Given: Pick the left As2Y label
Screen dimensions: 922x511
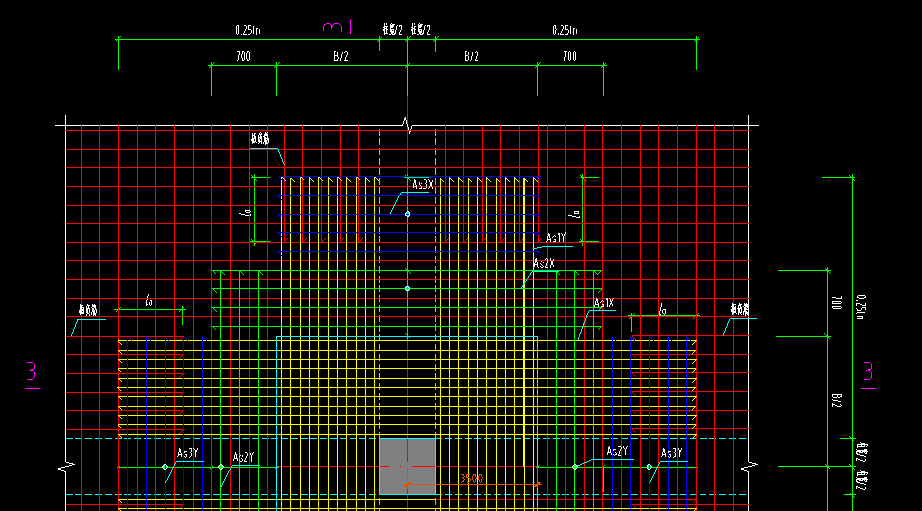Looking at the screenshot, I should click(243, 457).
